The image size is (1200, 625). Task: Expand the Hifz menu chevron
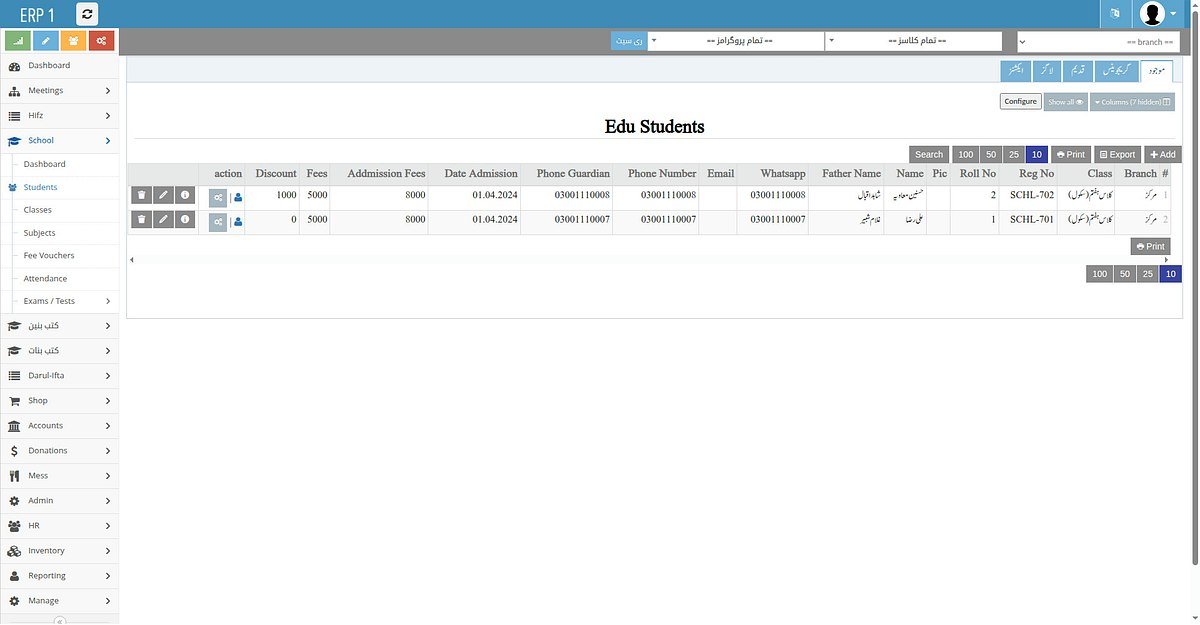click(107, 116)
